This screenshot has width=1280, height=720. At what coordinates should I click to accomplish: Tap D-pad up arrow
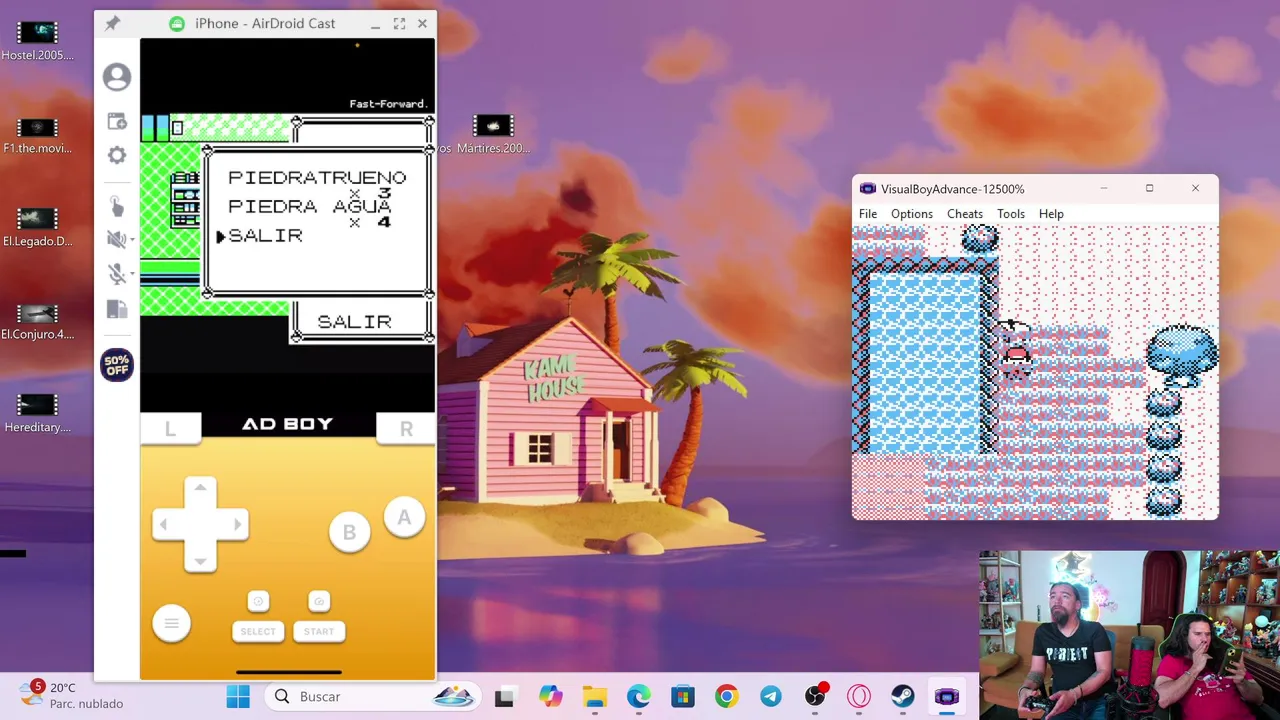200,489
